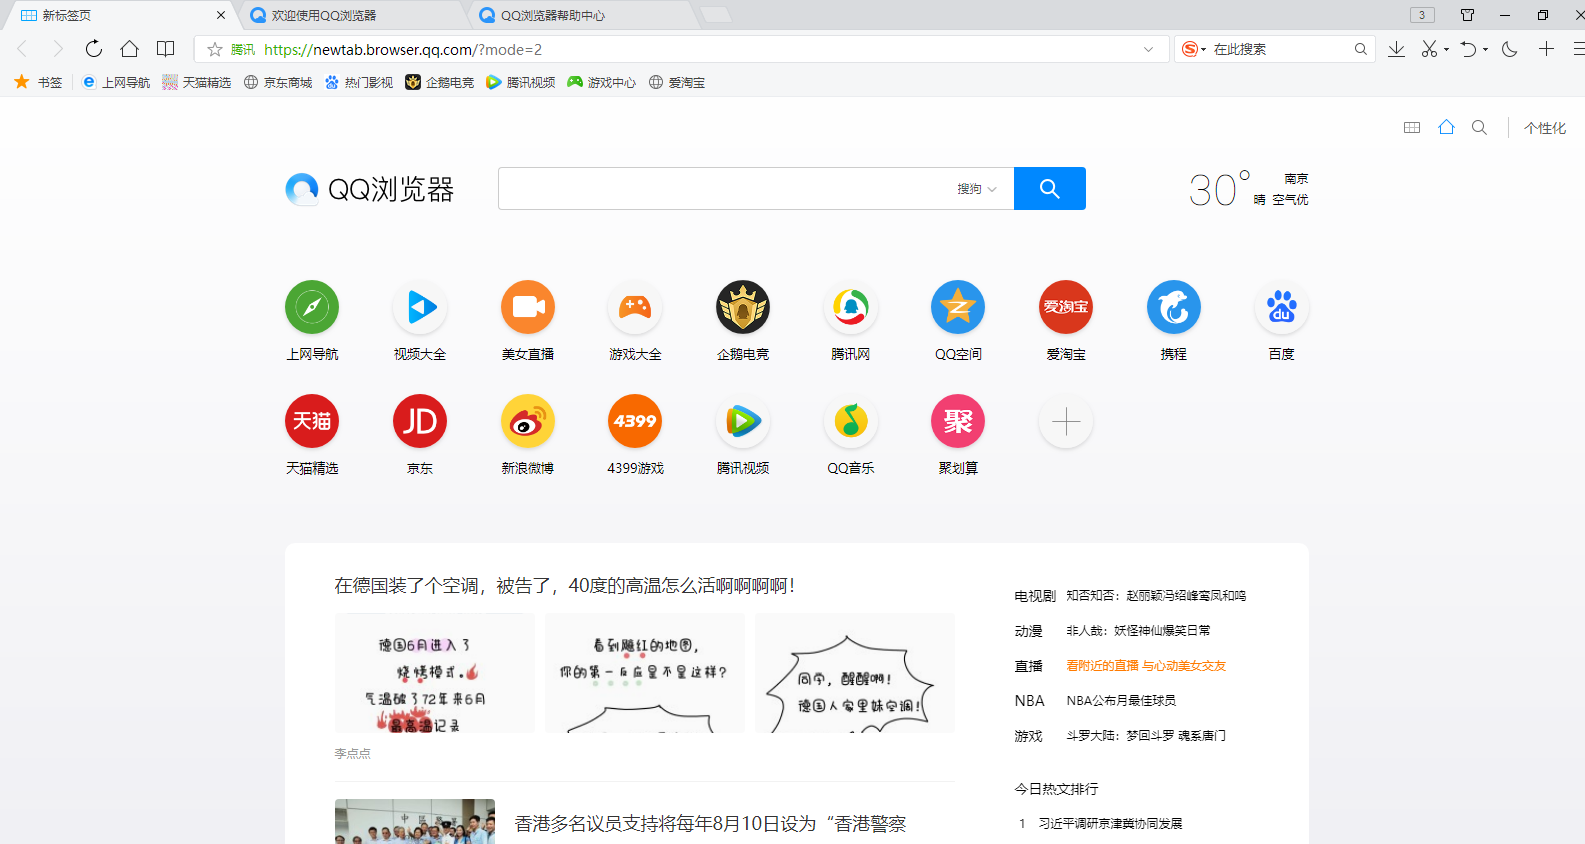This screenshot has width=1585, height=844.
Task: Open the undo closed tab dropdown arrow
Action: pyautogui.click(x=1485, y=49)
